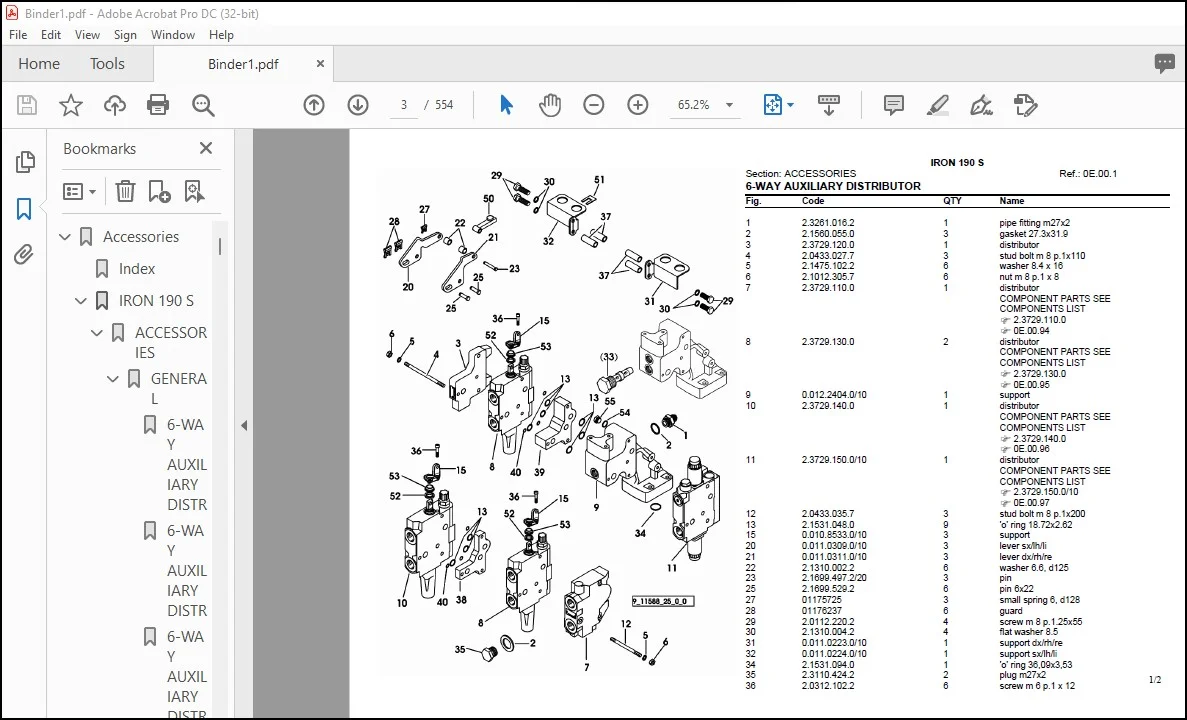Image resolution: width=1187 pixels, height=720 pixels.
Task: Open the Index bookmark
Action: (136, 269)
